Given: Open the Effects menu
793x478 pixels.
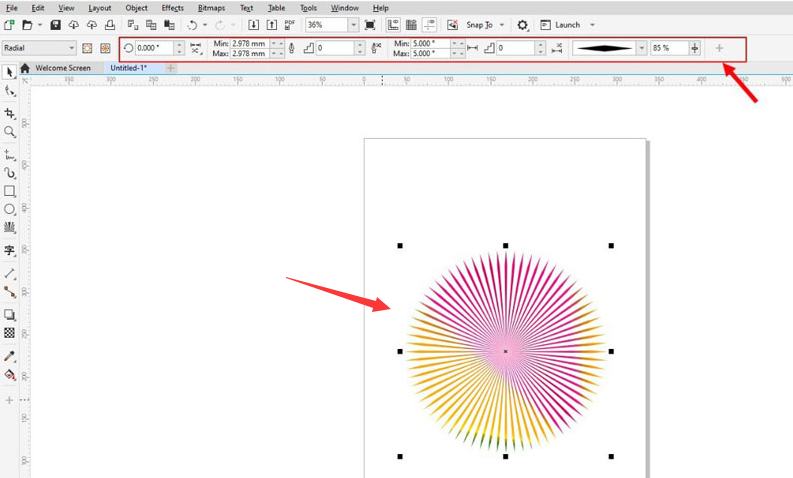Looking at the screenshot, I should [x=172, y=8].
